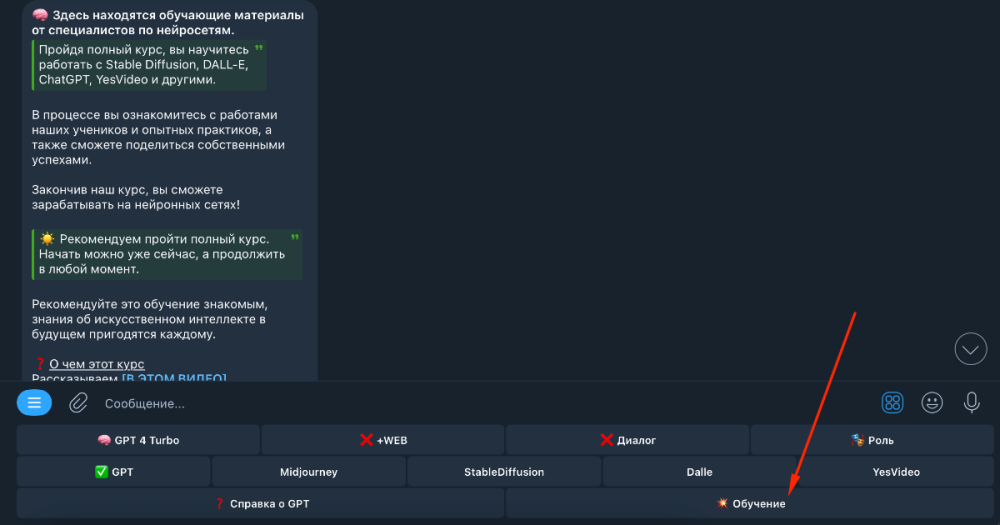This screenshot has width=1000, height=525.
Task: Open the В ЭТОМ ВИДЕО link
Action: coord(174,378)
